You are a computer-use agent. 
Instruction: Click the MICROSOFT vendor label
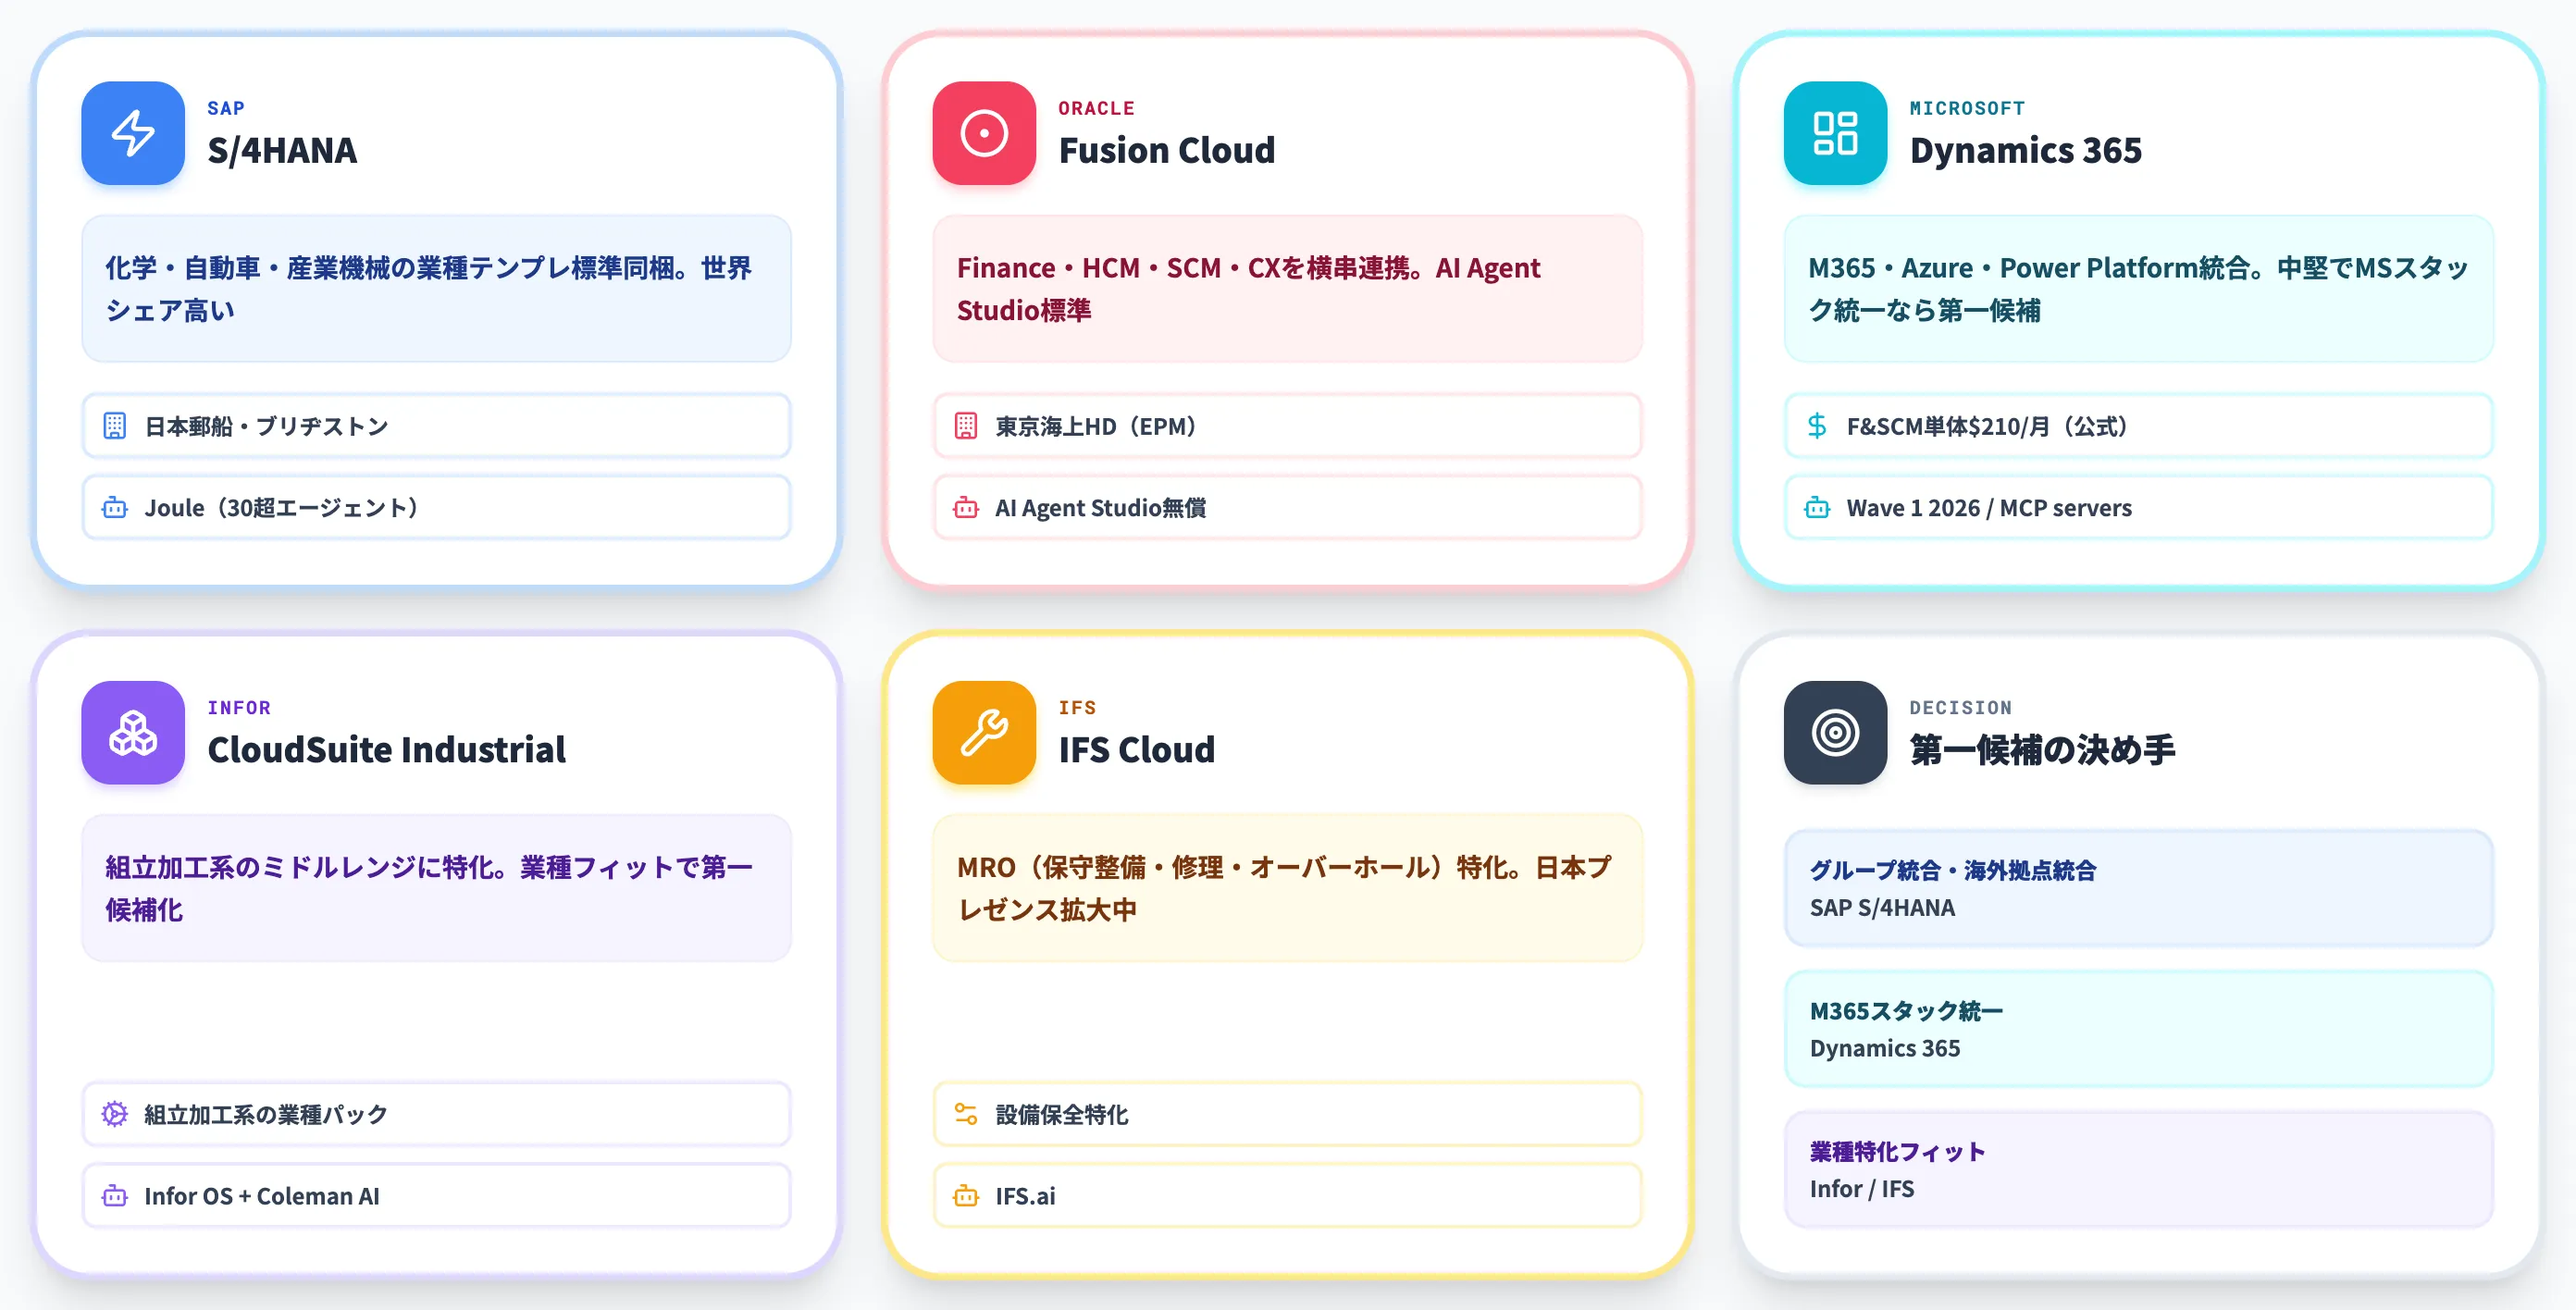[1967, 108]
